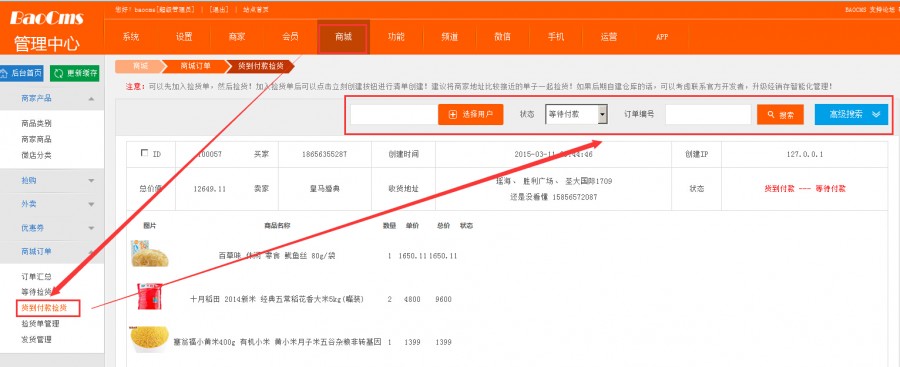Refresh cache with 更新缓存 button
Viewport: 900px width, 367px height.
74,74
